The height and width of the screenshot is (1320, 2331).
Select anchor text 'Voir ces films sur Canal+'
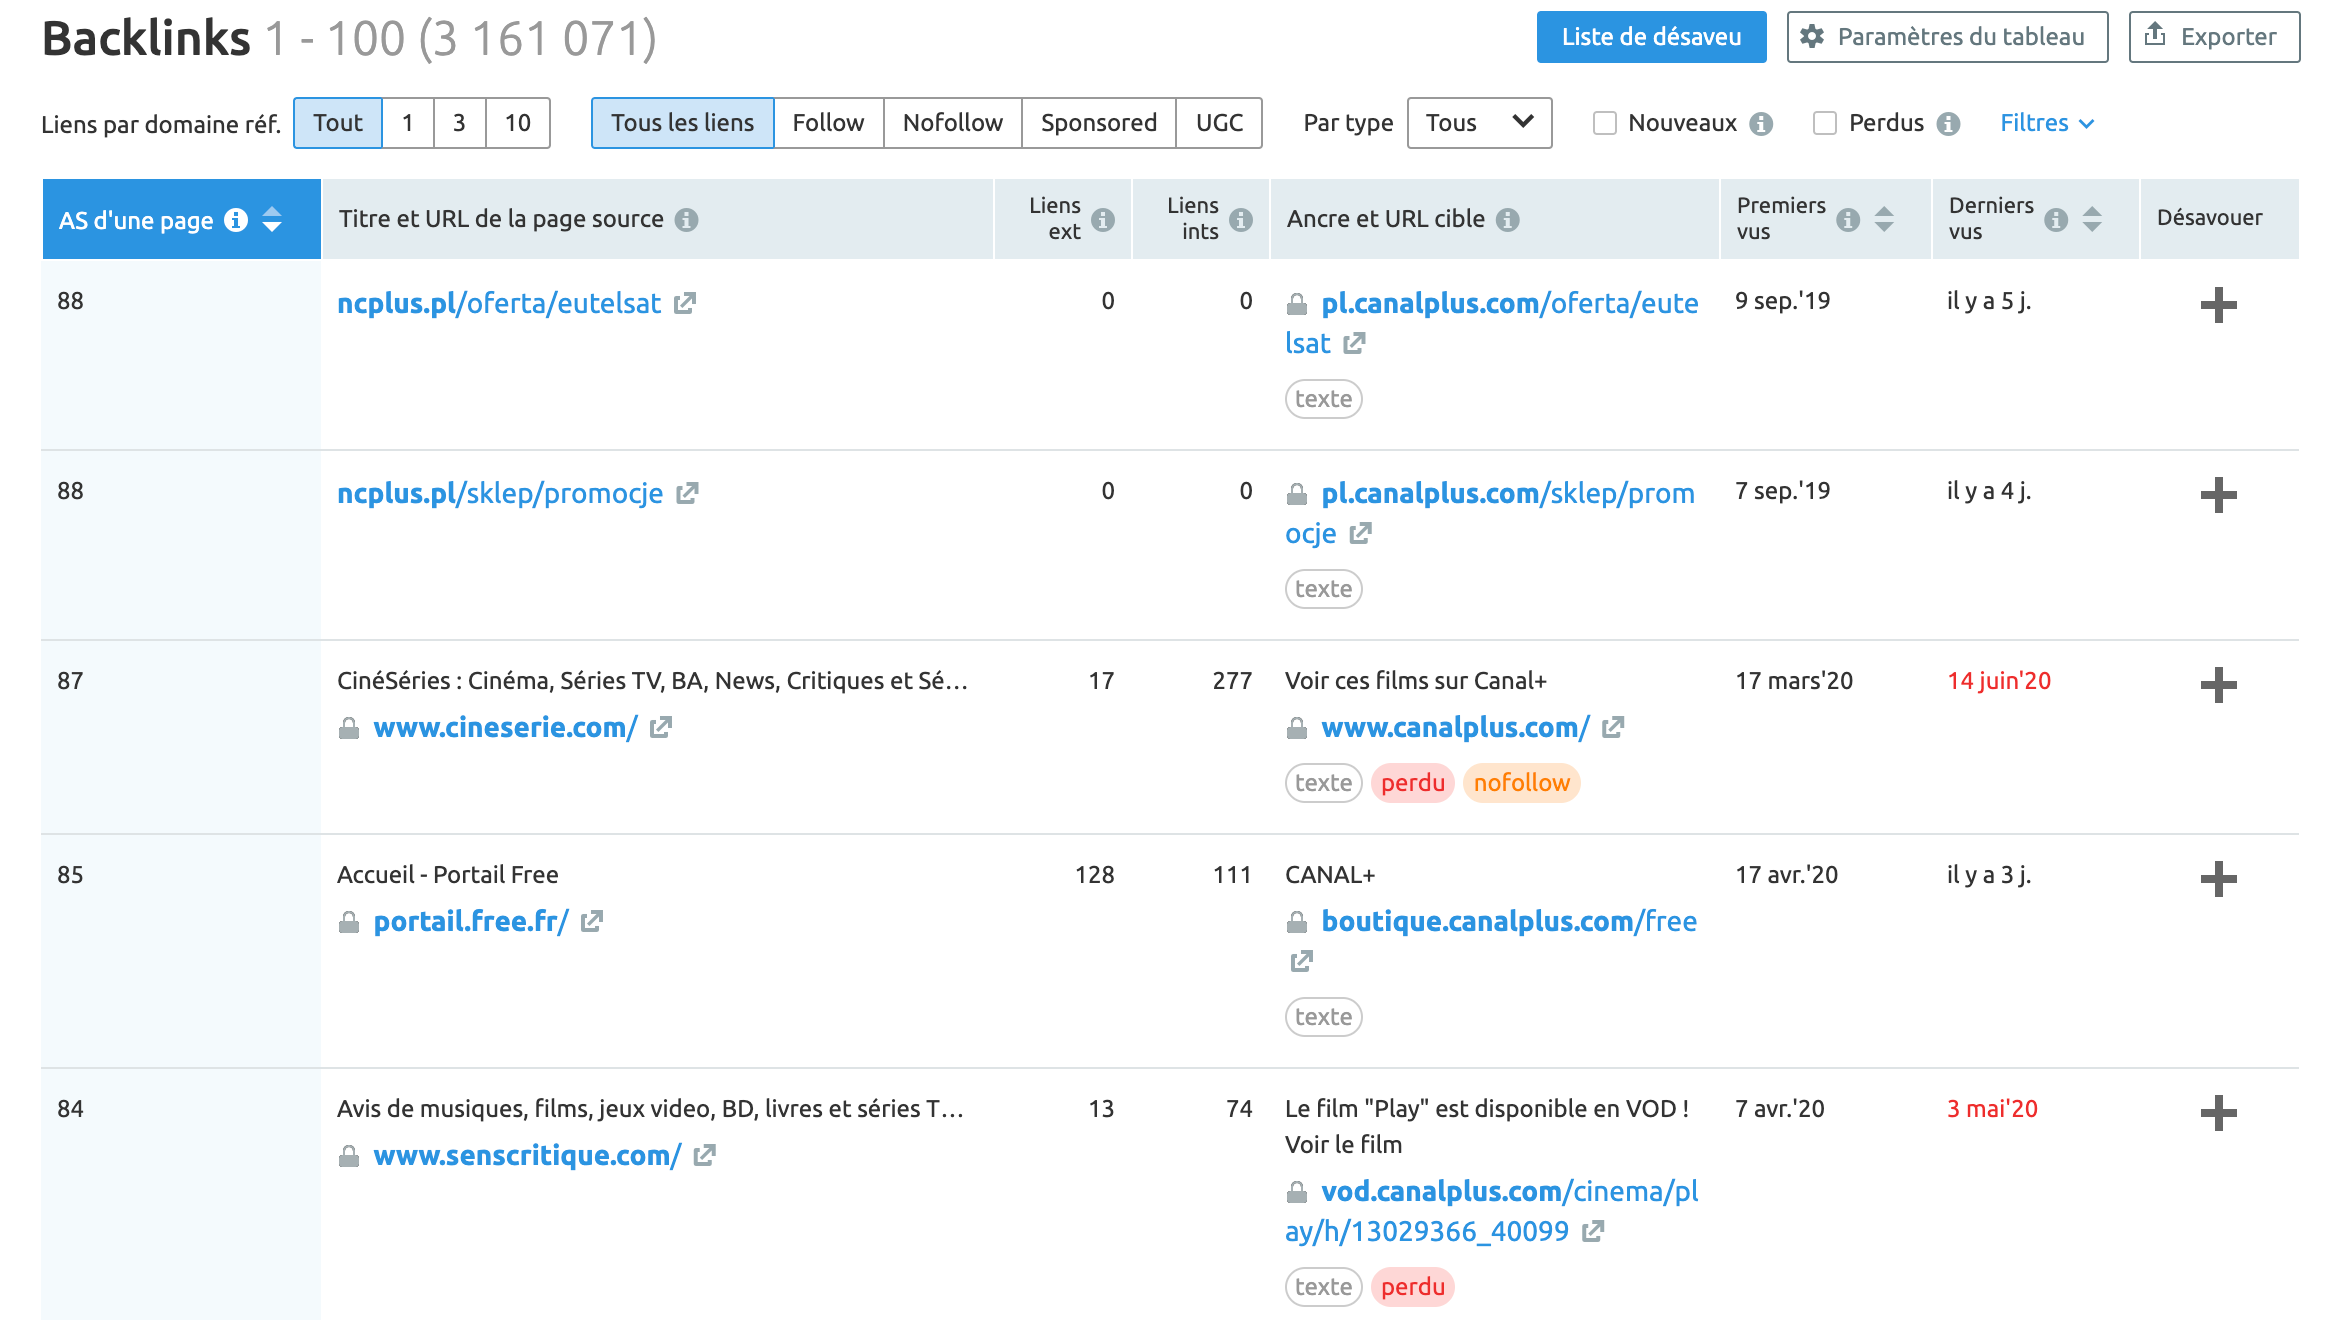(1415, 681)
